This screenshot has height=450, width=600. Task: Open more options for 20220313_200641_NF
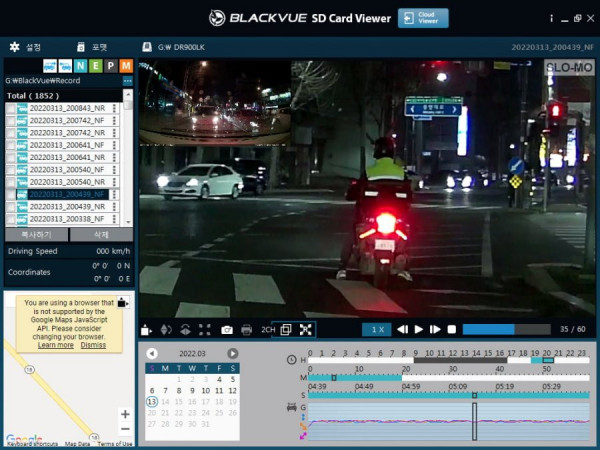[x=114, y=145]
